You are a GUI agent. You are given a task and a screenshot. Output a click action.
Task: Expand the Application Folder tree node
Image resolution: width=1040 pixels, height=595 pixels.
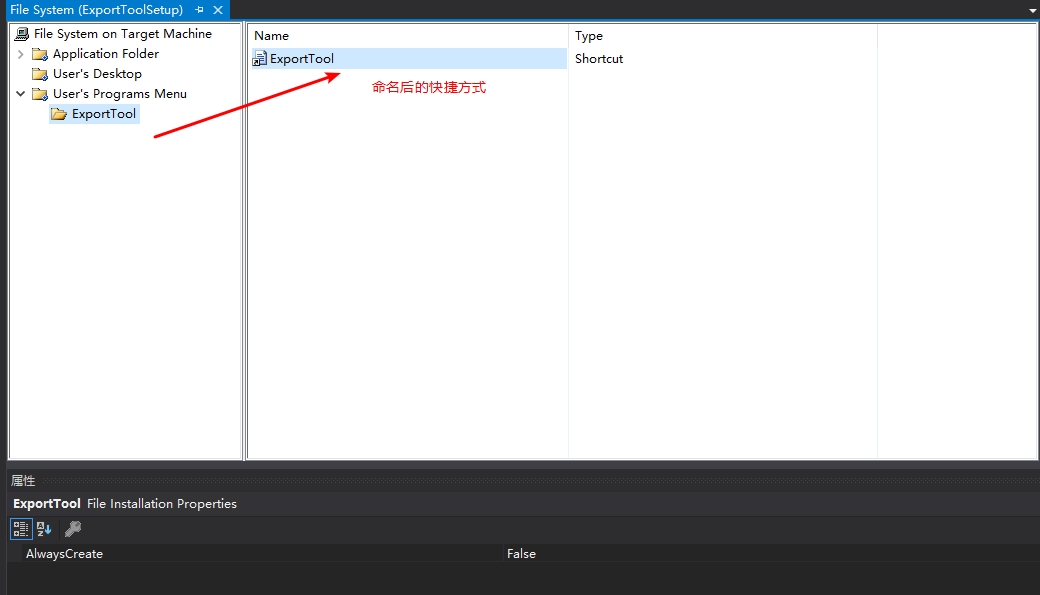21,54
